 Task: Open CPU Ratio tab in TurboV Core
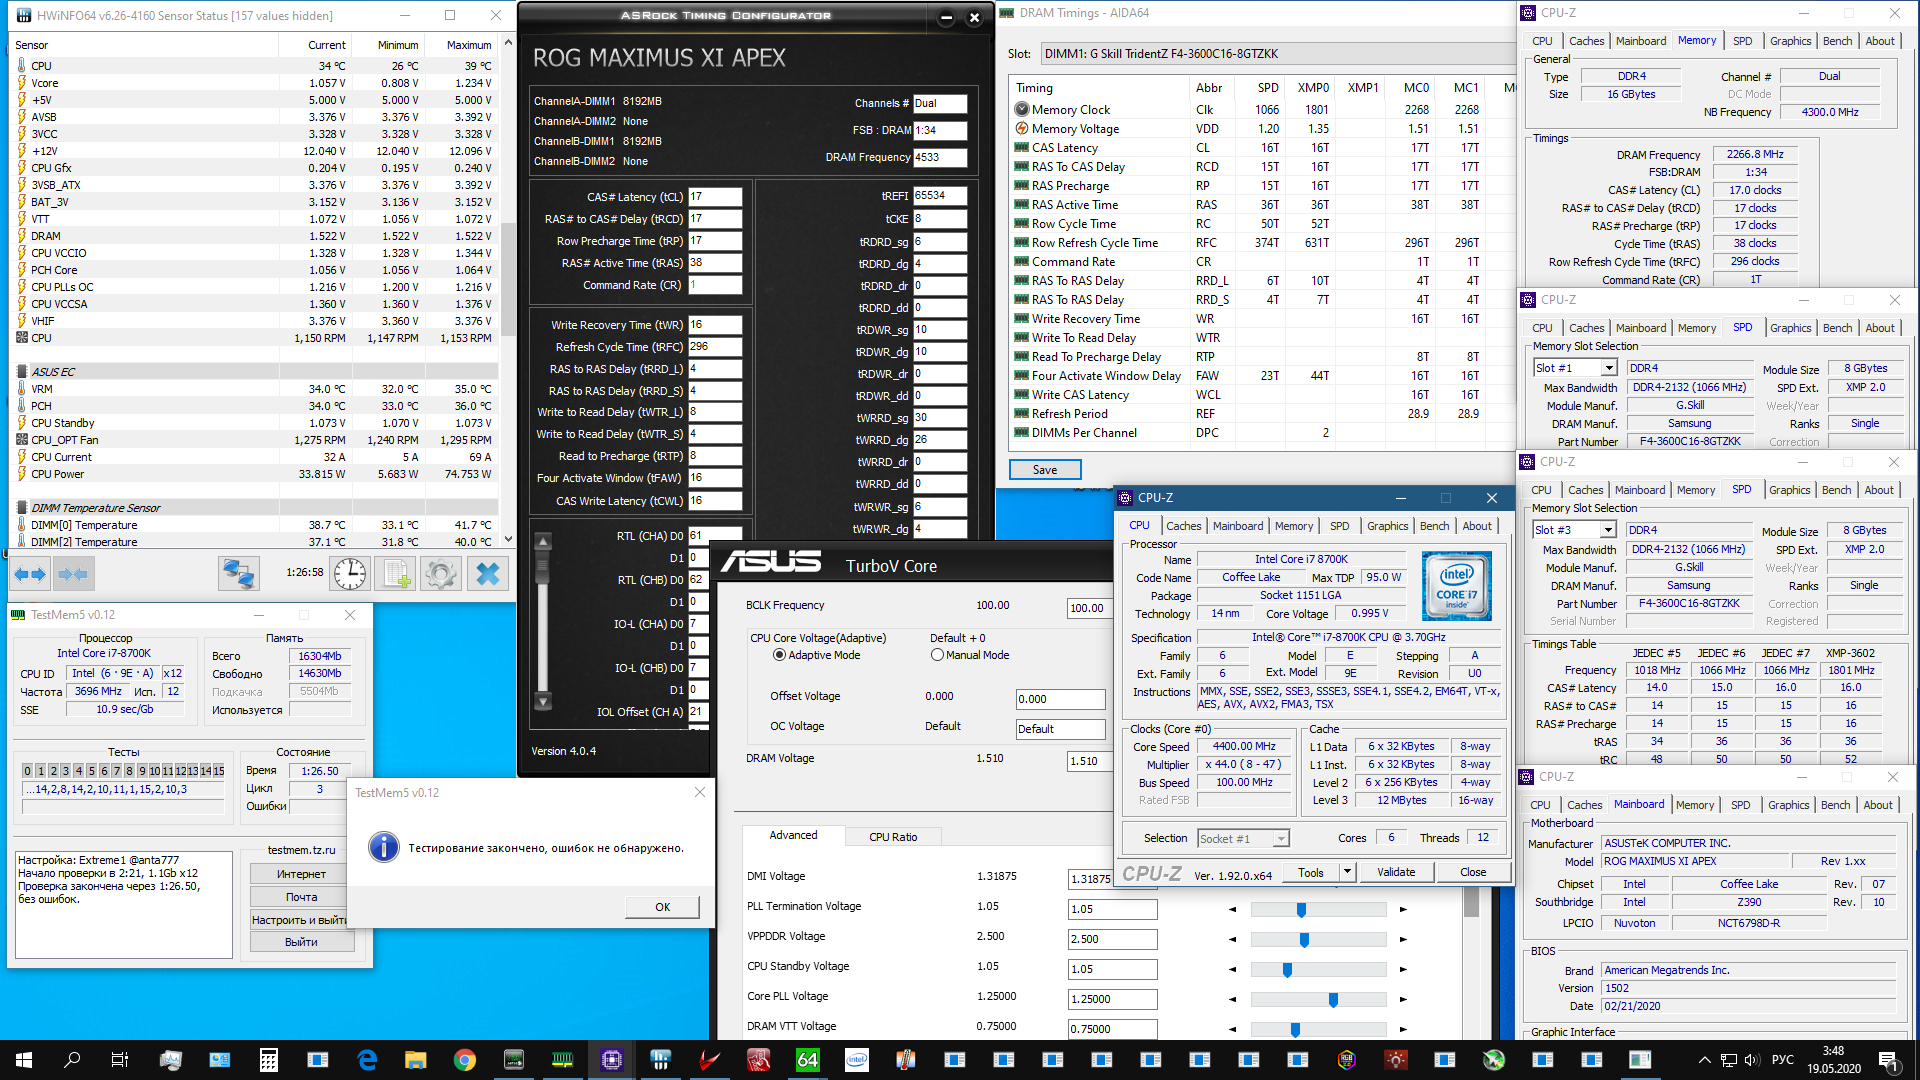coord(892,837)
